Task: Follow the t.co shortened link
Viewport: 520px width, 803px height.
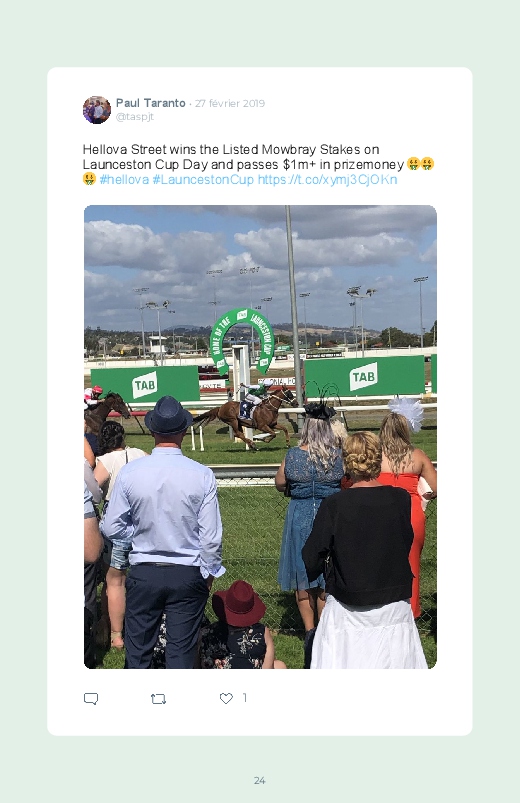Action: tap(327, 180)
